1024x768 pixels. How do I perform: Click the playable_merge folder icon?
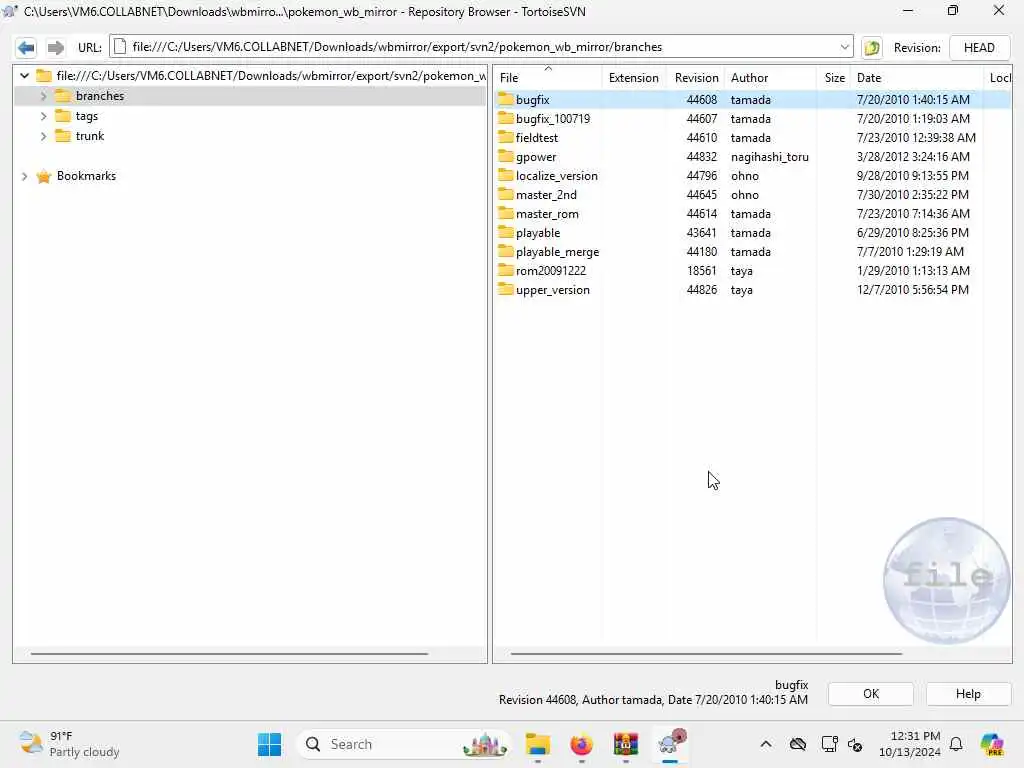[505, 251]
